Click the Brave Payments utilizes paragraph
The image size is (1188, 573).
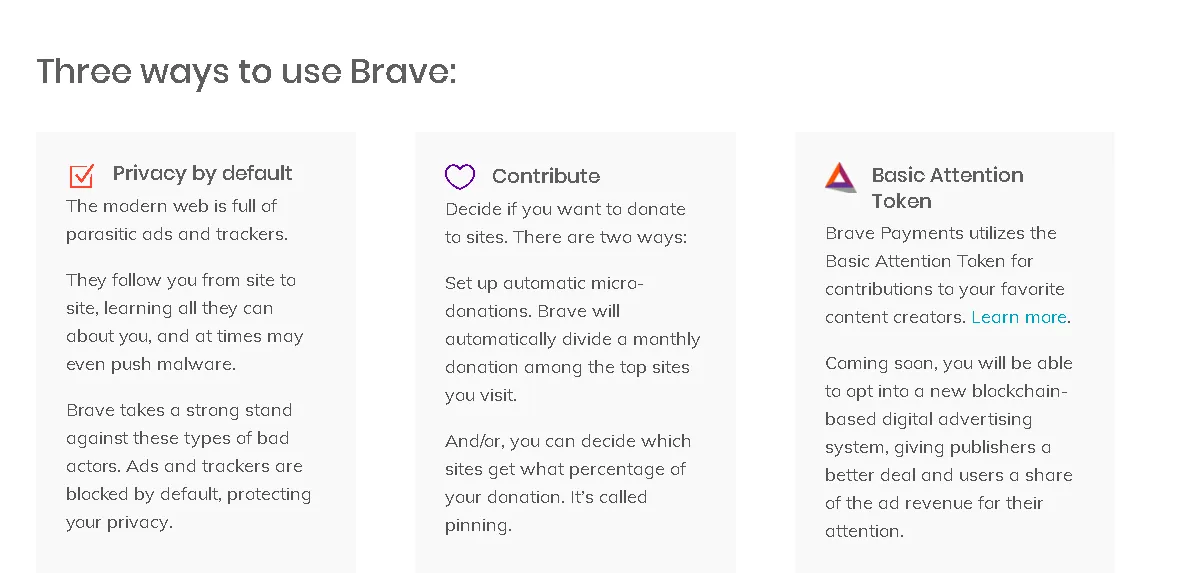tap(948, 275)
